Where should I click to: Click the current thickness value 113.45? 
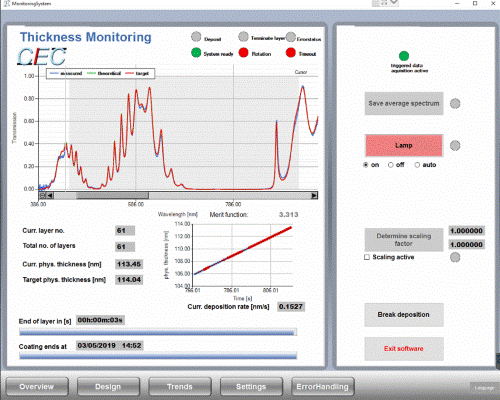129,264
